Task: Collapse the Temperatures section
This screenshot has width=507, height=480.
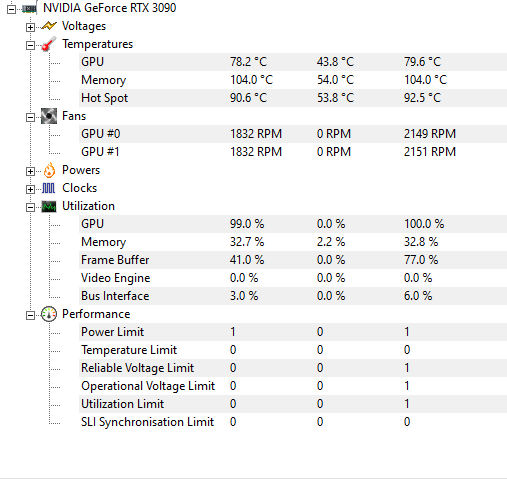Action: 30,45
